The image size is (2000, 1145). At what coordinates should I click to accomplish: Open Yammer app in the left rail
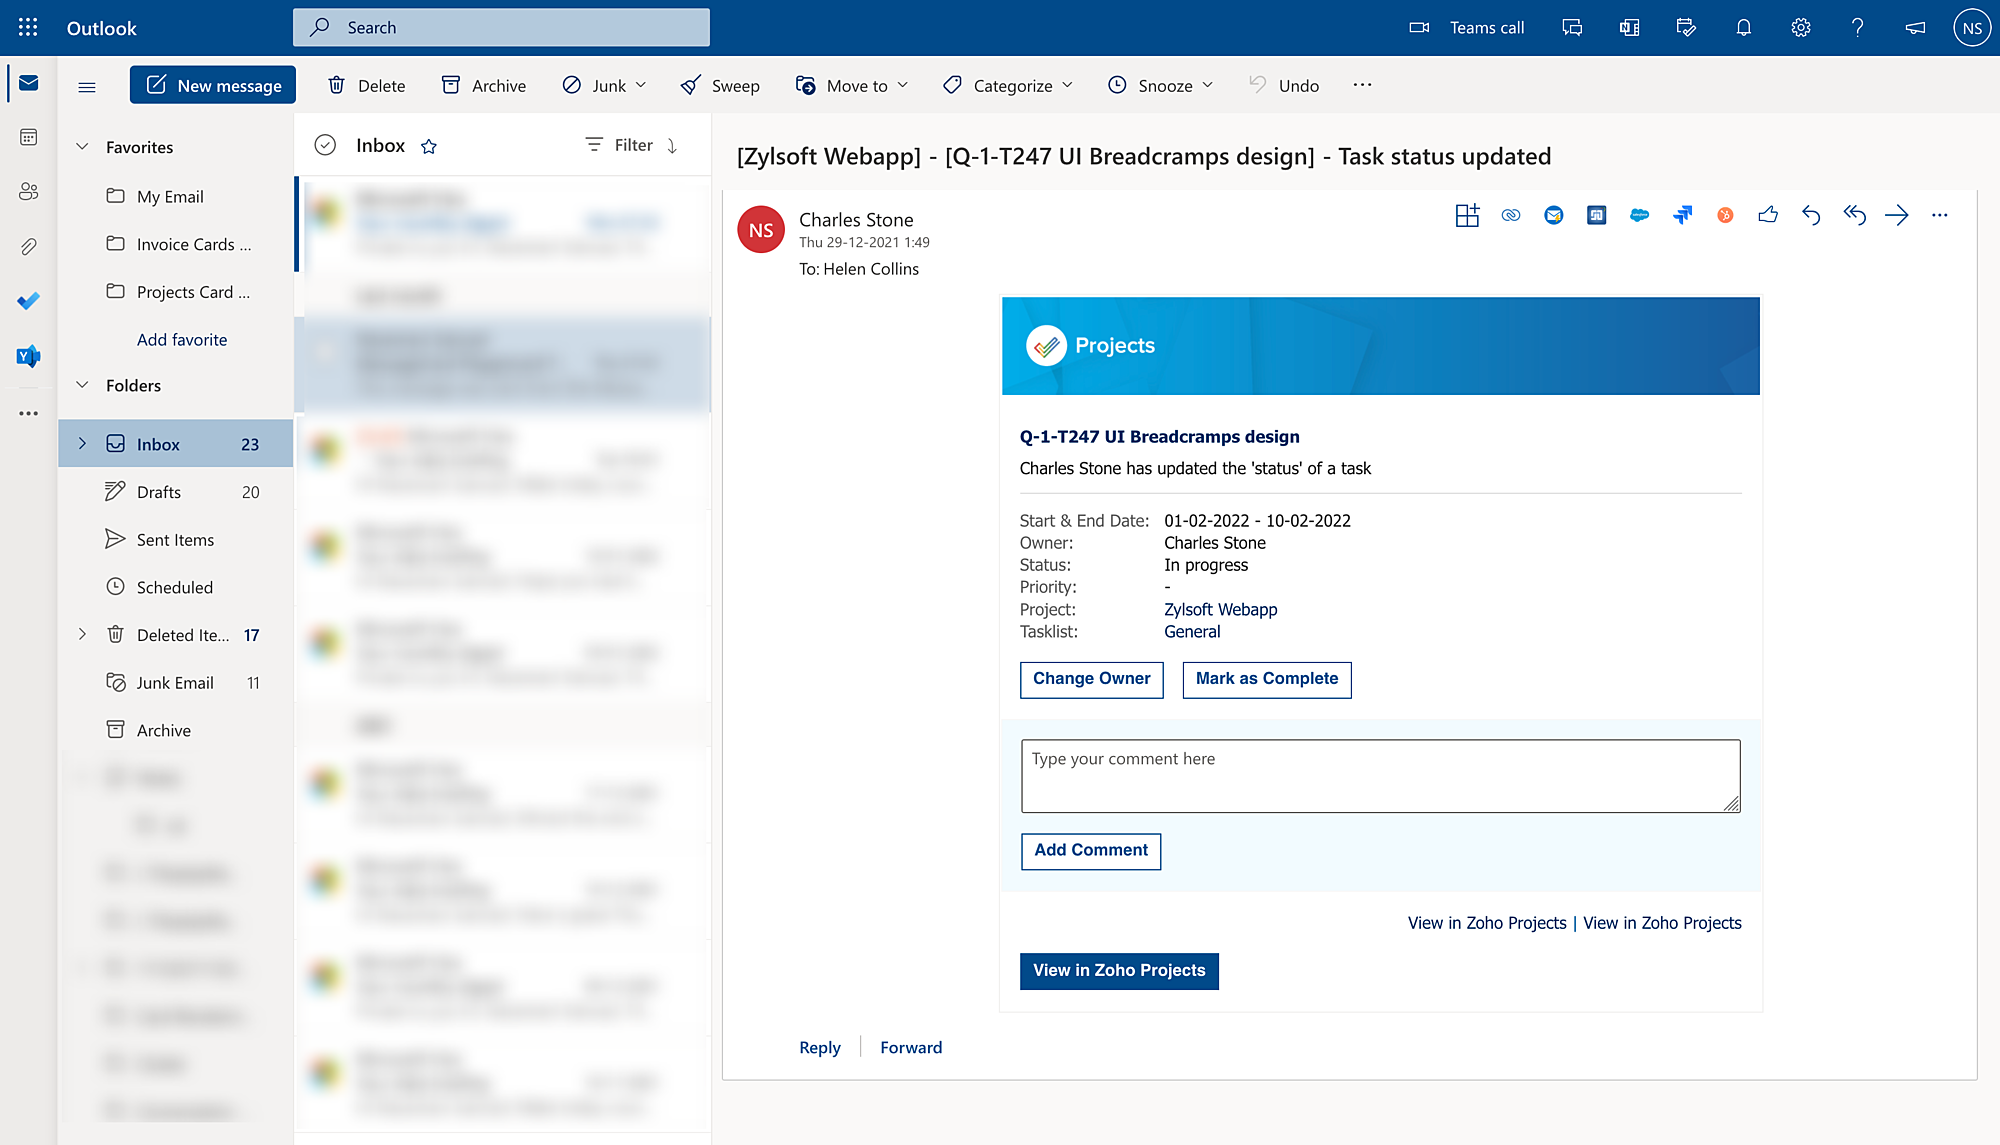(28, 355)
